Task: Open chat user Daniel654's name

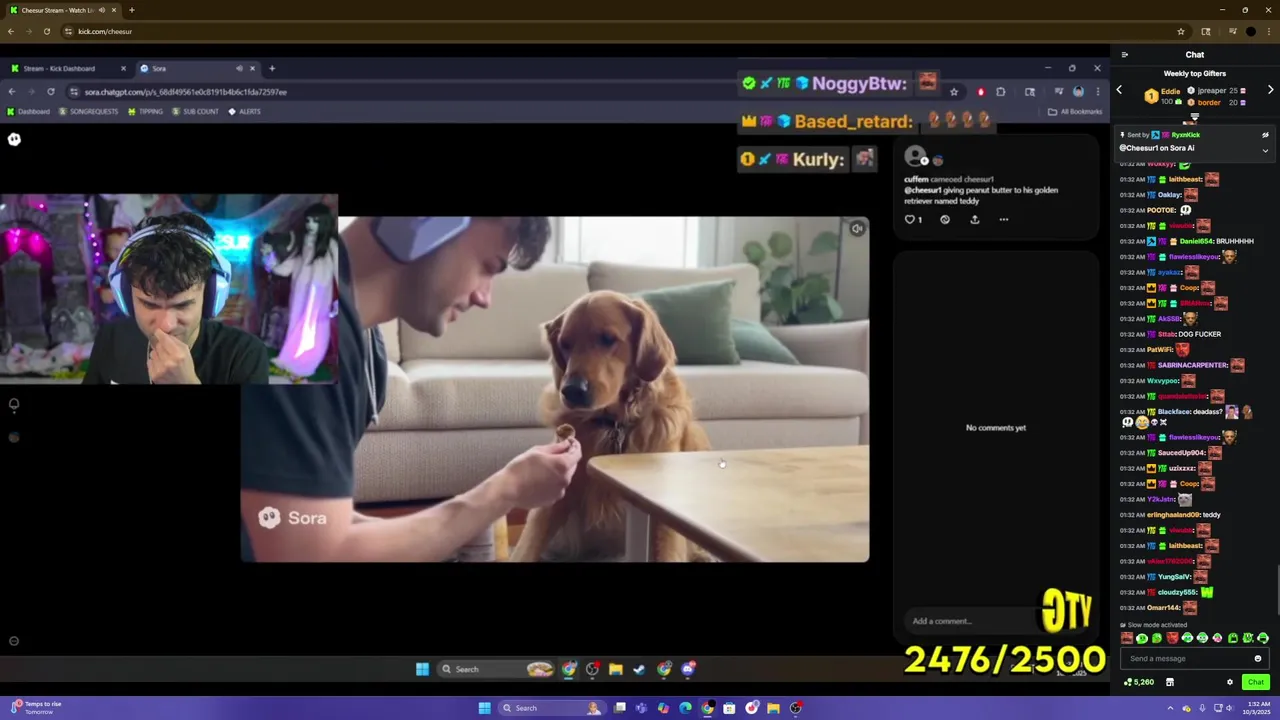Action: click(1196, 241)
